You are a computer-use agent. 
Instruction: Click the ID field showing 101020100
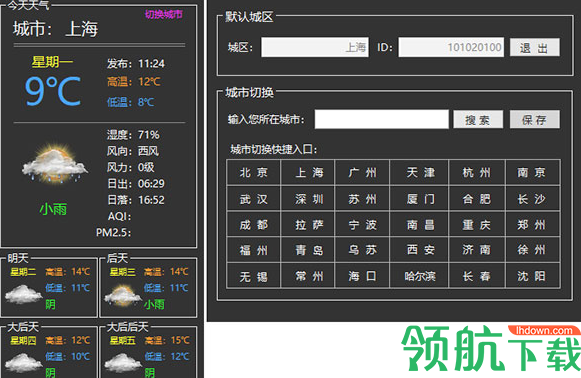(x=451, y=47)
